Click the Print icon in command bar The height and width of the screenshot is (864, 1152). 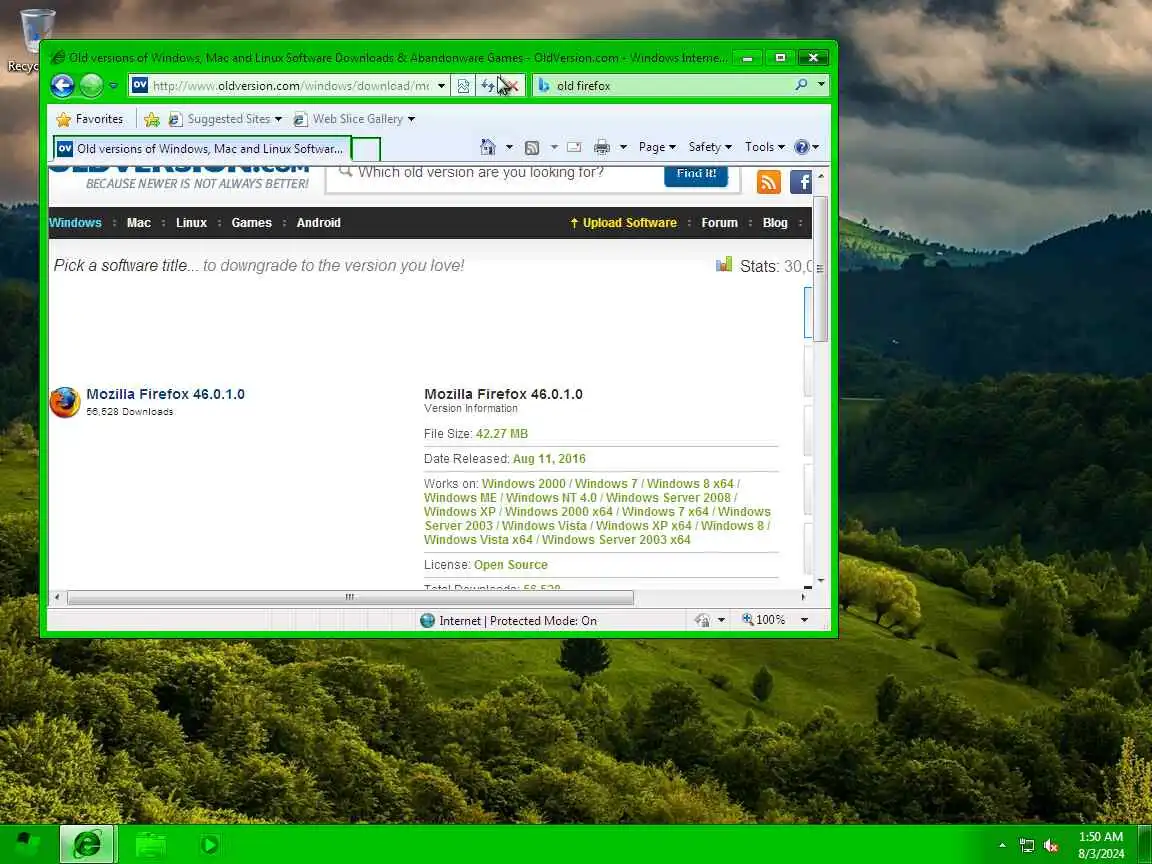pyautogui.click(x=602, y=147)
